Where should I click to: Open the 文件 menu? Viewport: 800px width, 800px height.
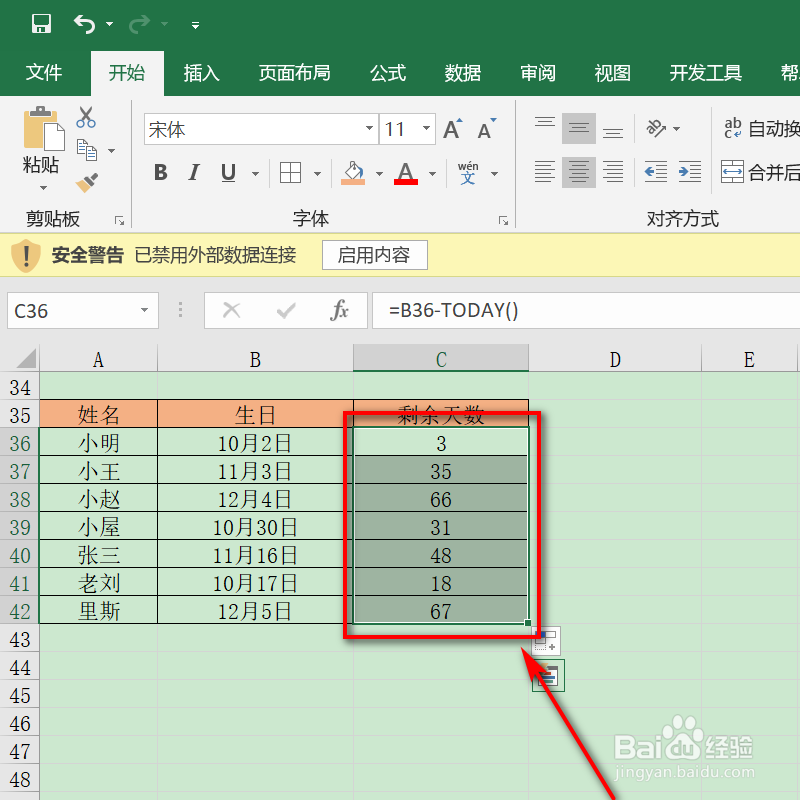[44, 72]
